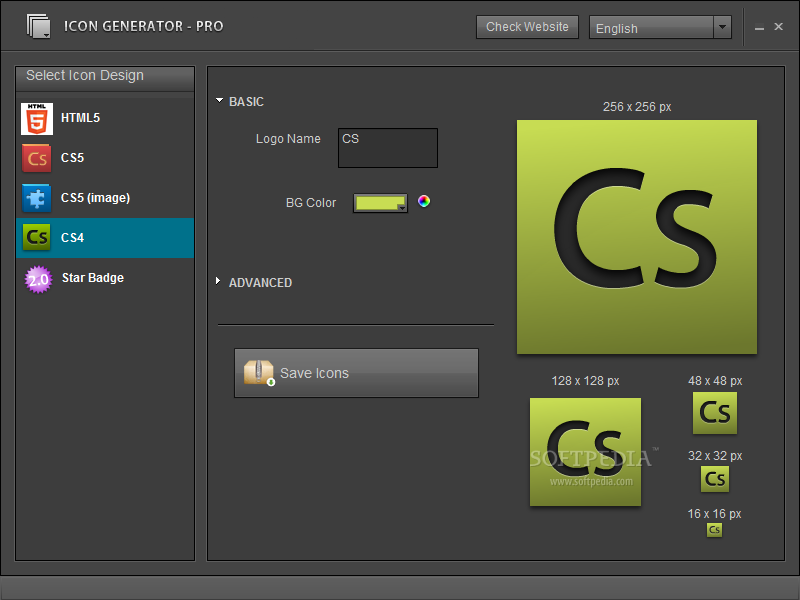800x600 pixels.
Task: Click the 48 x 48 preview icon
Action: point(715,413)
